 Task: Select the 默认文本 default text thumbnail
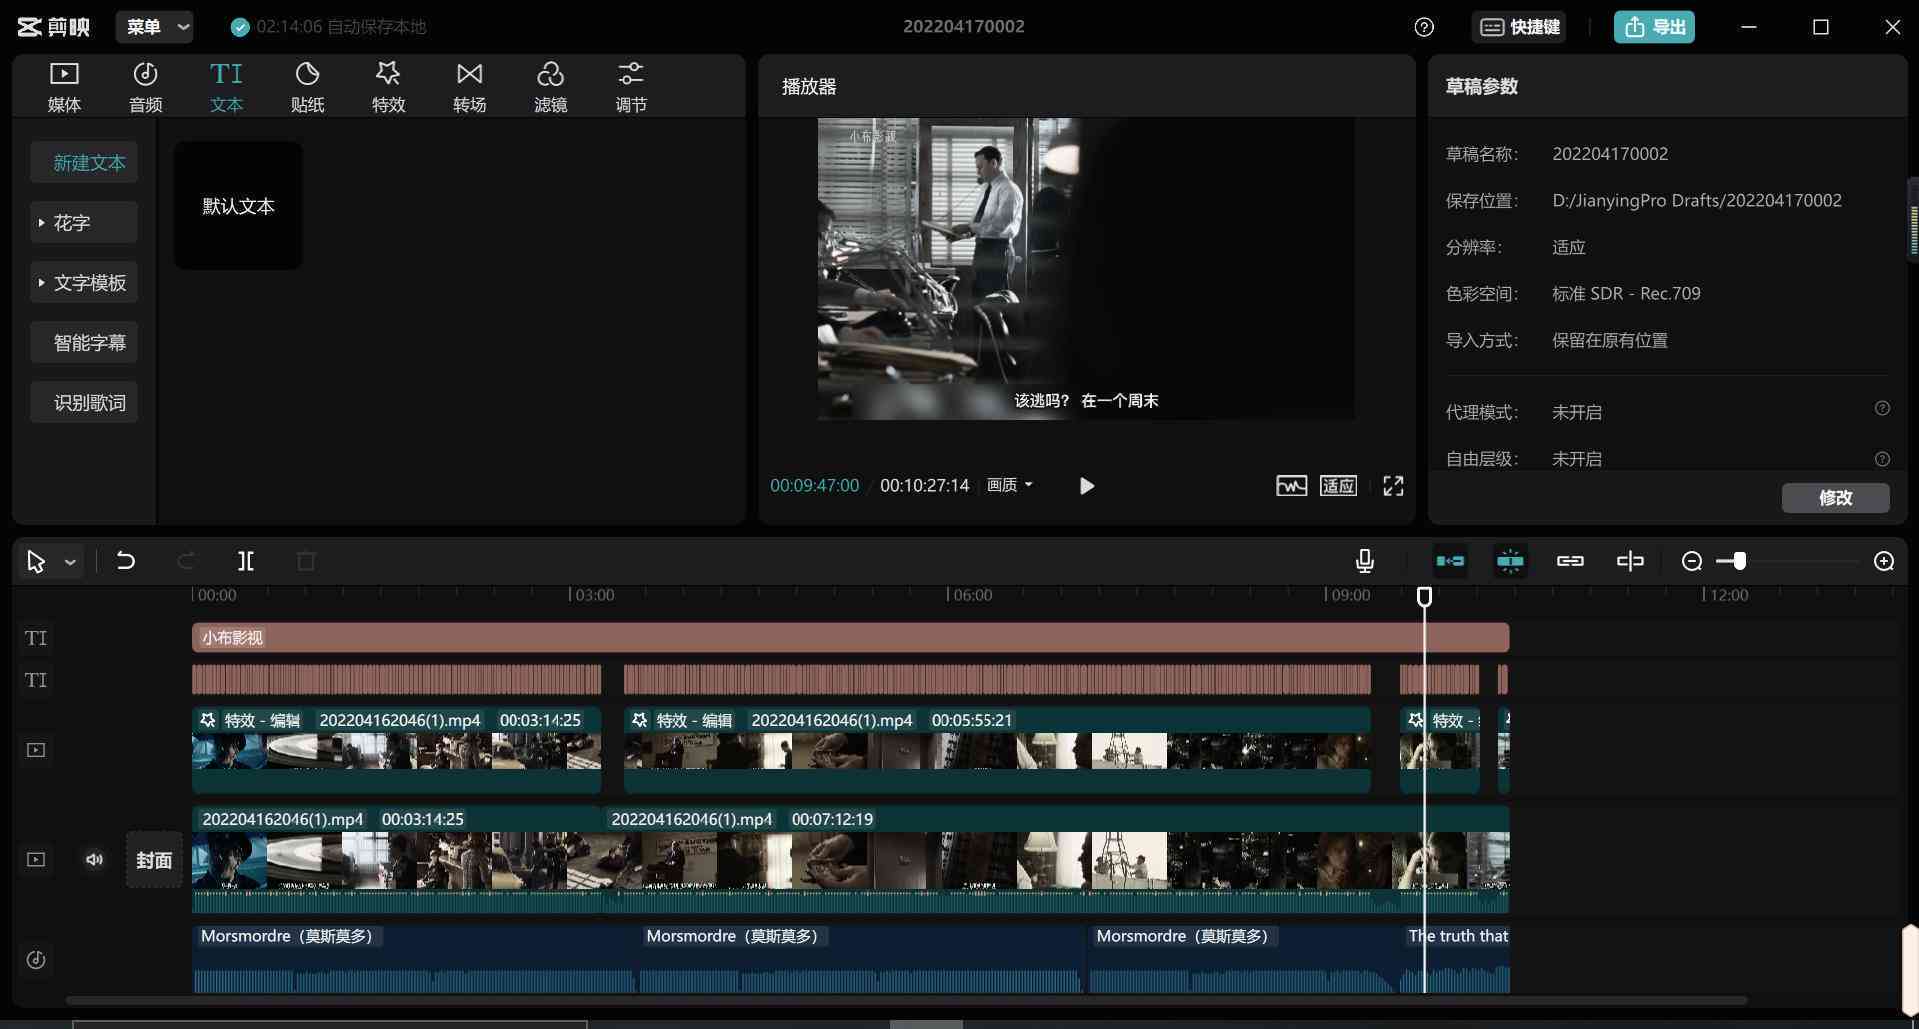click(238, 206)
